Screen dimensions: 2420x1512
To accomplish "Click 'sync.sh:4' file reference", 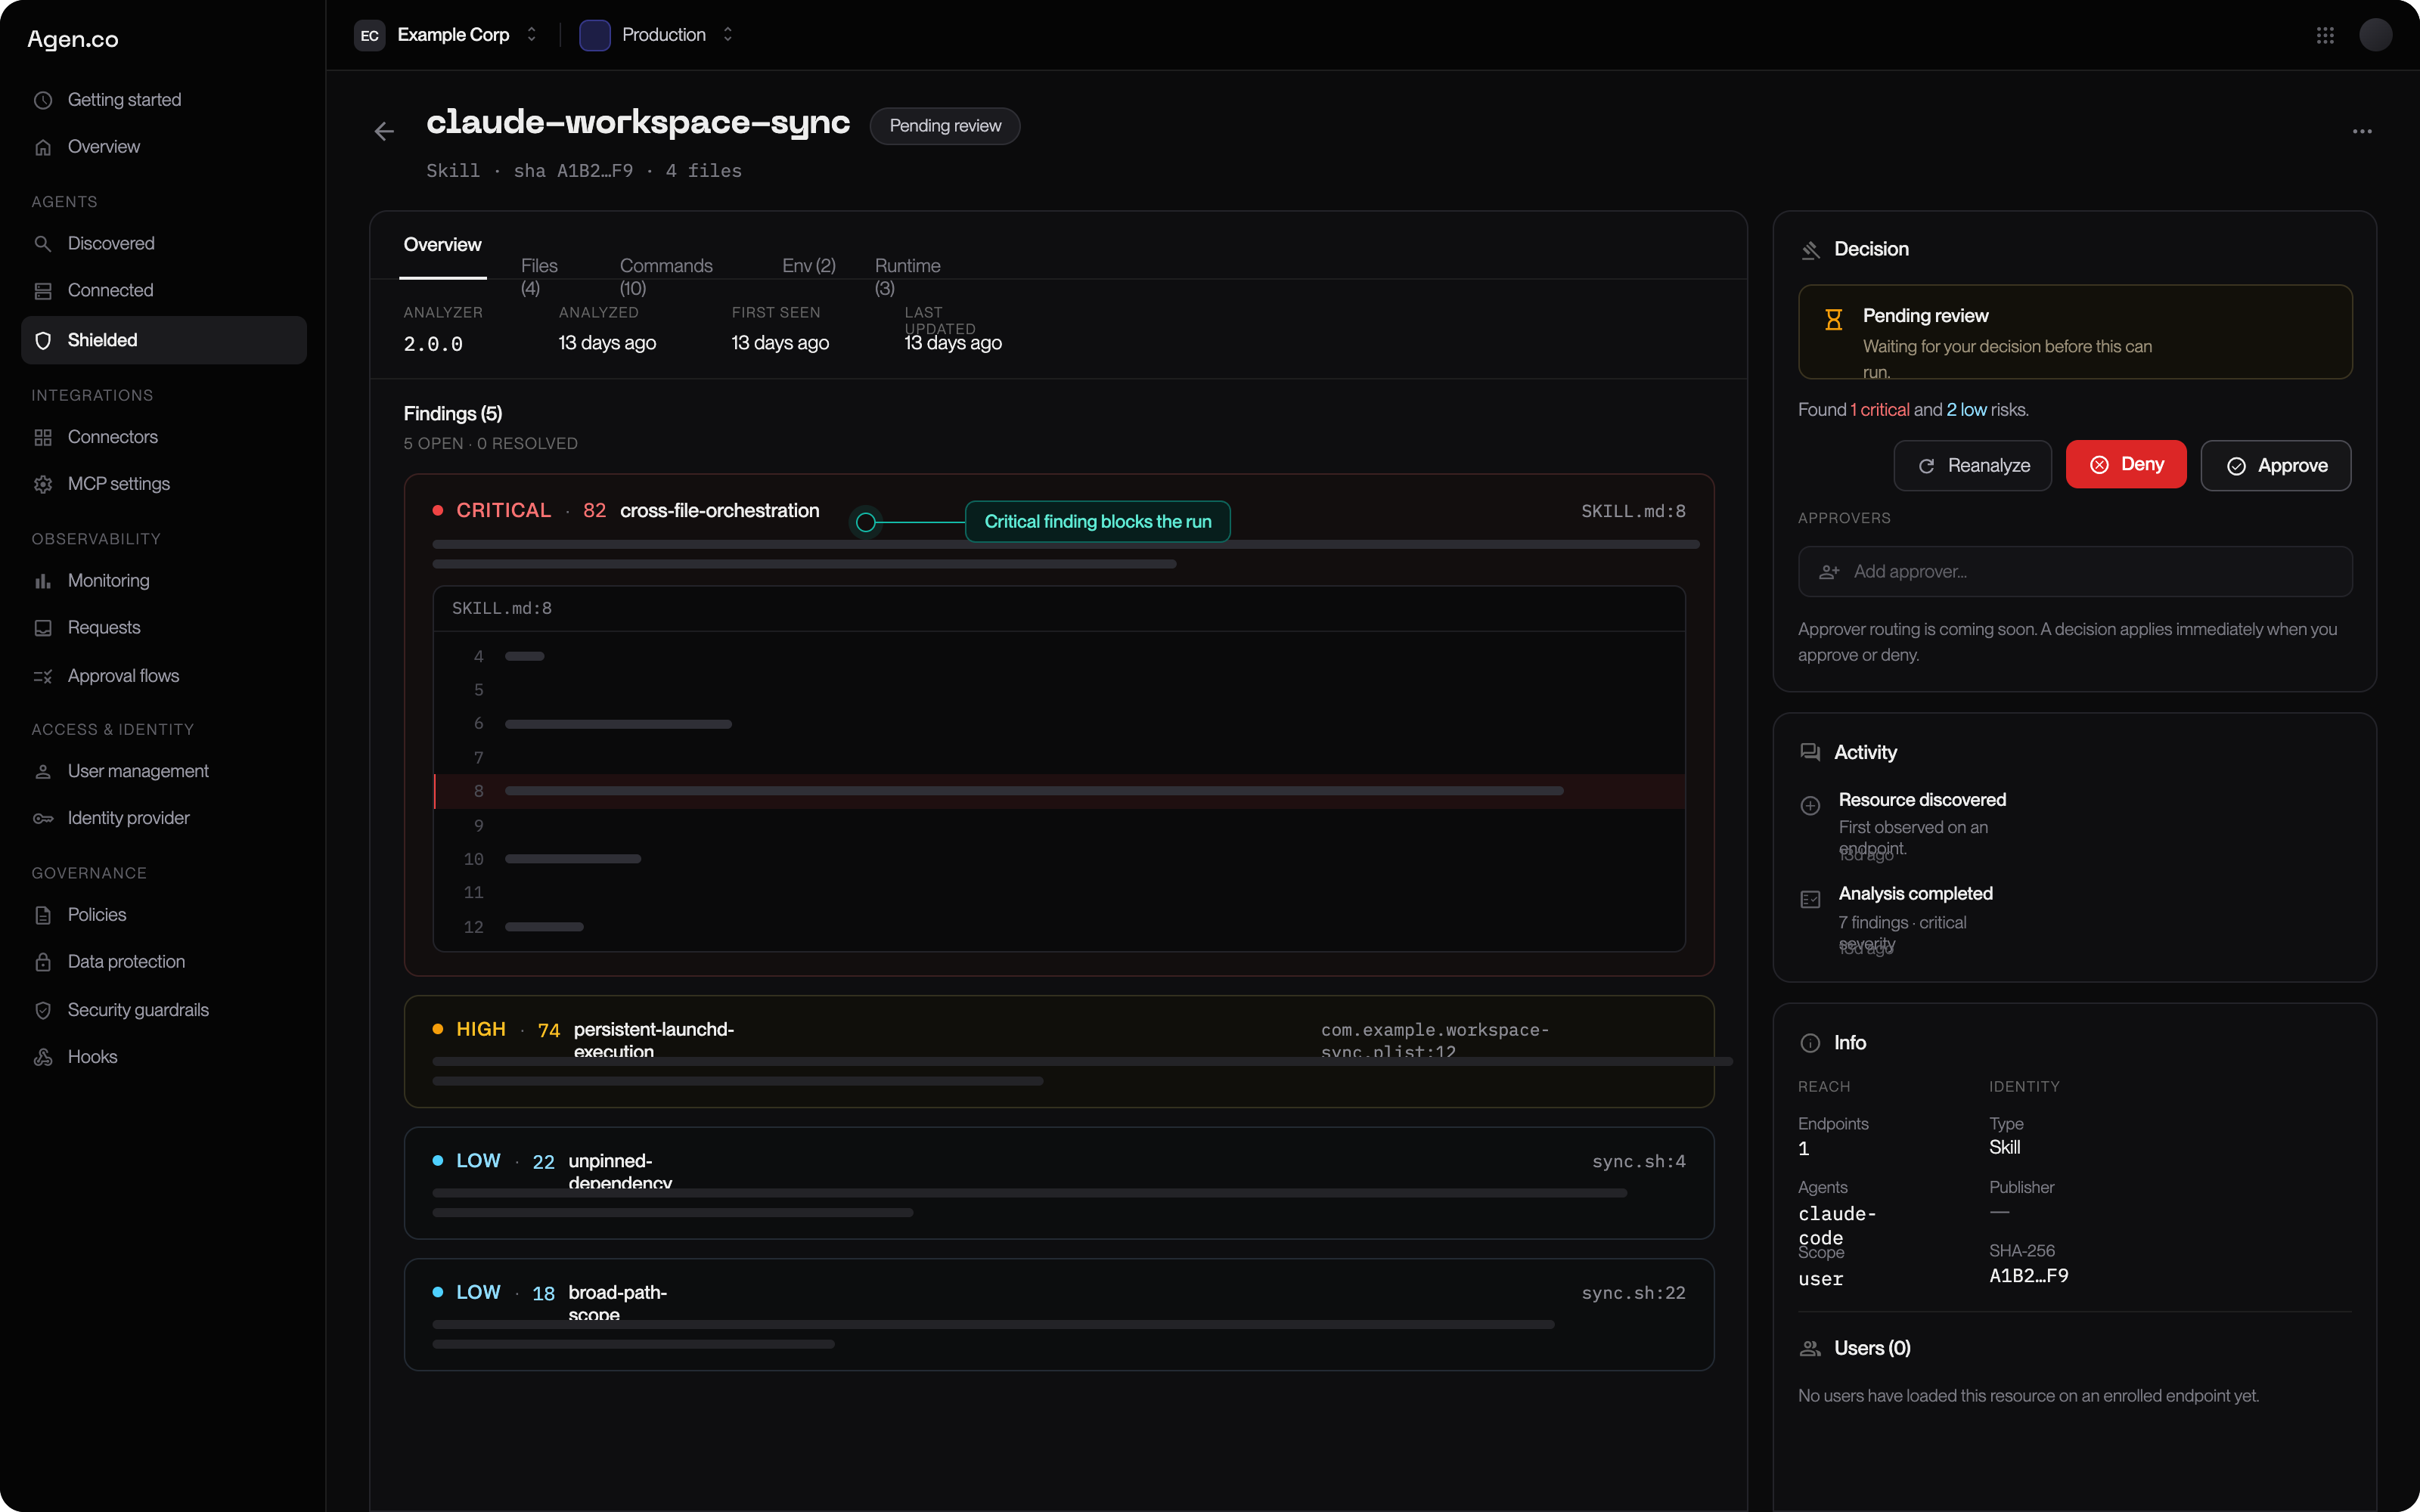I will click(x=1638, y=1161).
